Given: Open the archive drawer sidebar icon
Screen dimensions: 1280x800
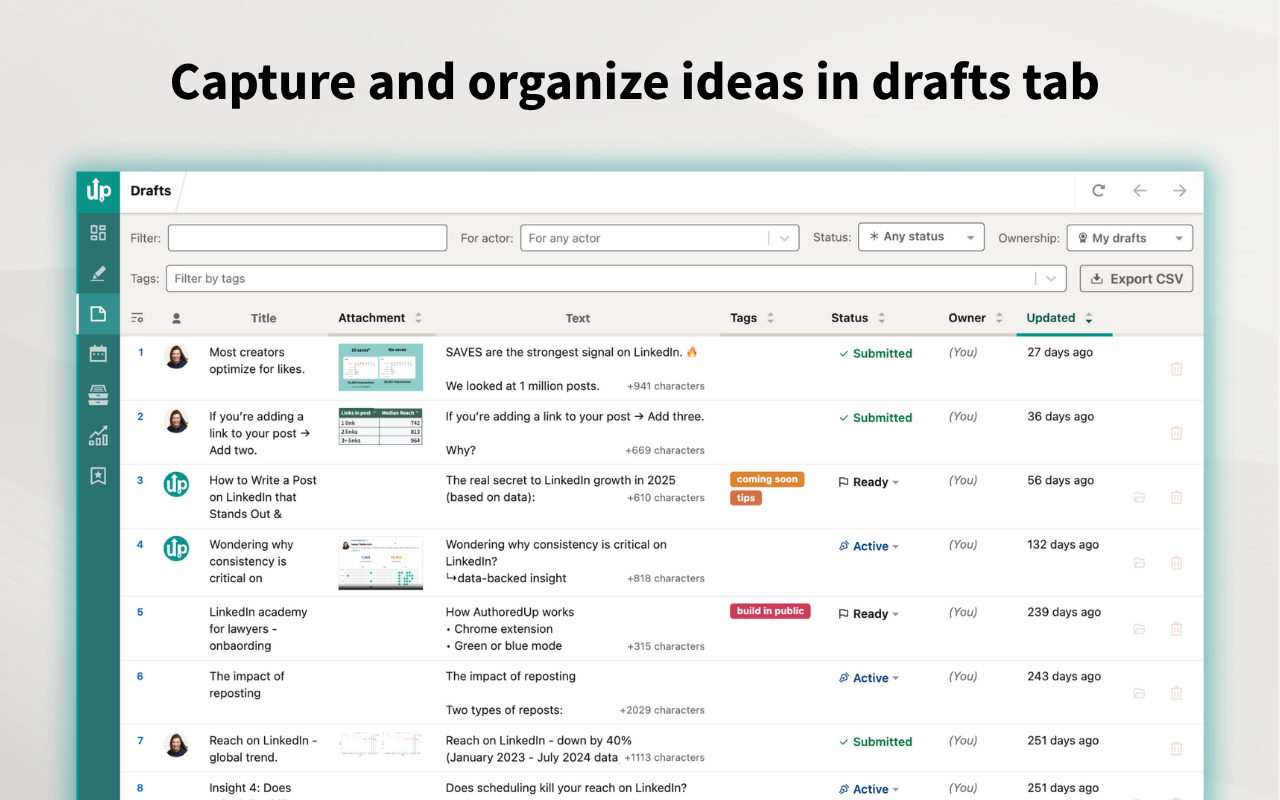Looking at the screenshot, I should pos(98,395).
